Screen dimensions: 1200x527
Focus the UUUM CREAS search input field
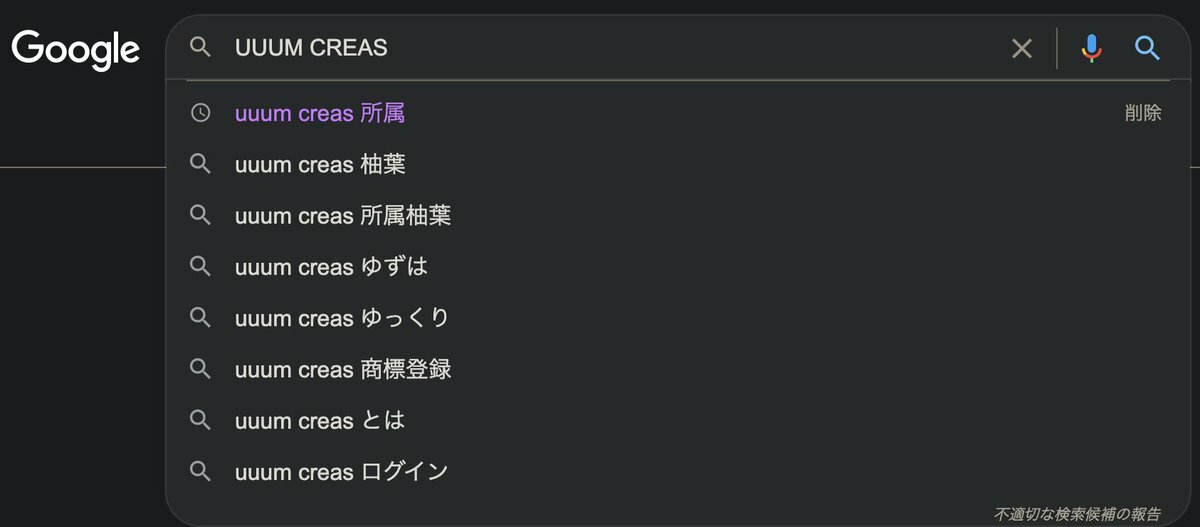pyautogui.click(x=612, y=47)
